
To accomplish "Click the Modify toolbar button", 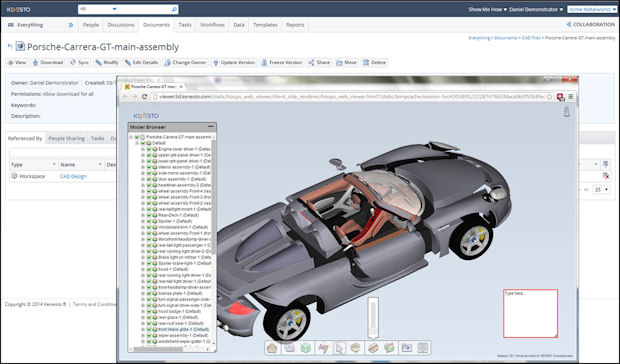I will click(107, 62).
